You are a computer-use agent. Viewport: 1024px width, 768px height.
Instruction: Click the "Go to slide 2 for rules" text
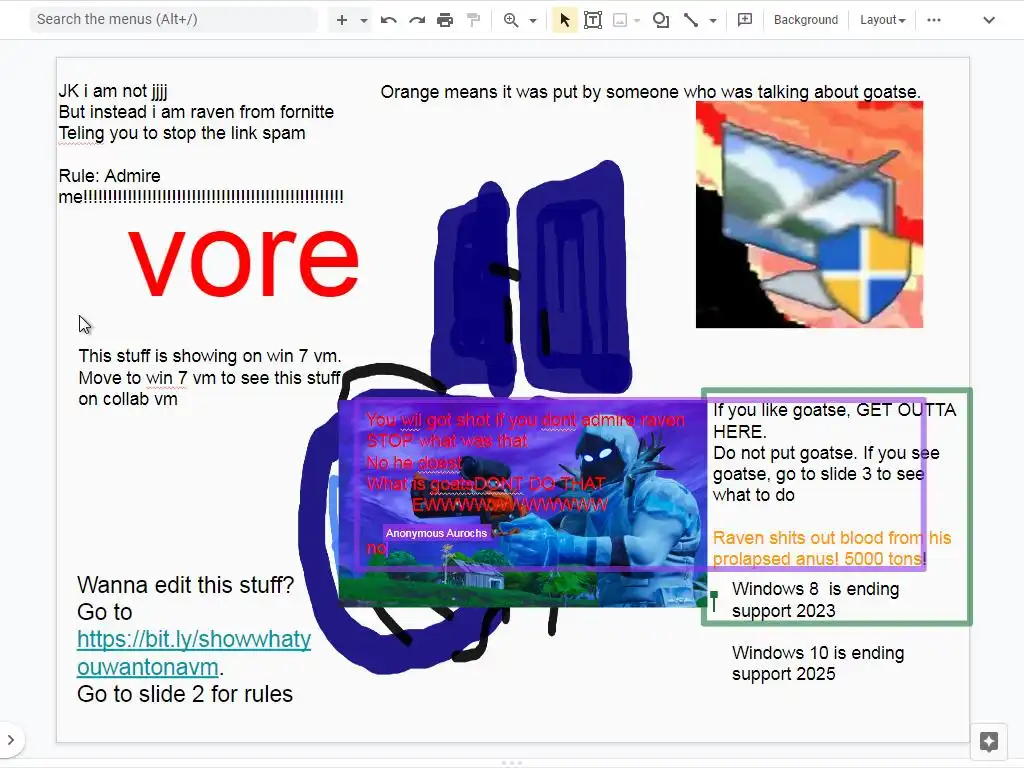185,694
